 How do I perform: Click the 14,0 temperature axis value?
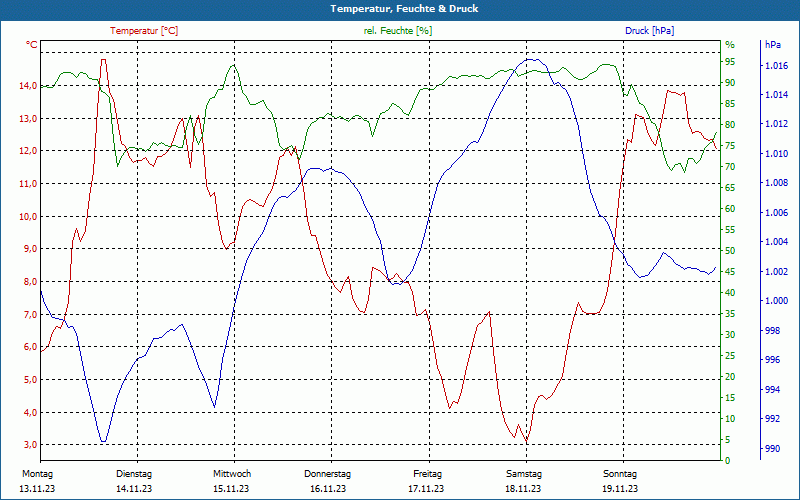tap(28, 86)
